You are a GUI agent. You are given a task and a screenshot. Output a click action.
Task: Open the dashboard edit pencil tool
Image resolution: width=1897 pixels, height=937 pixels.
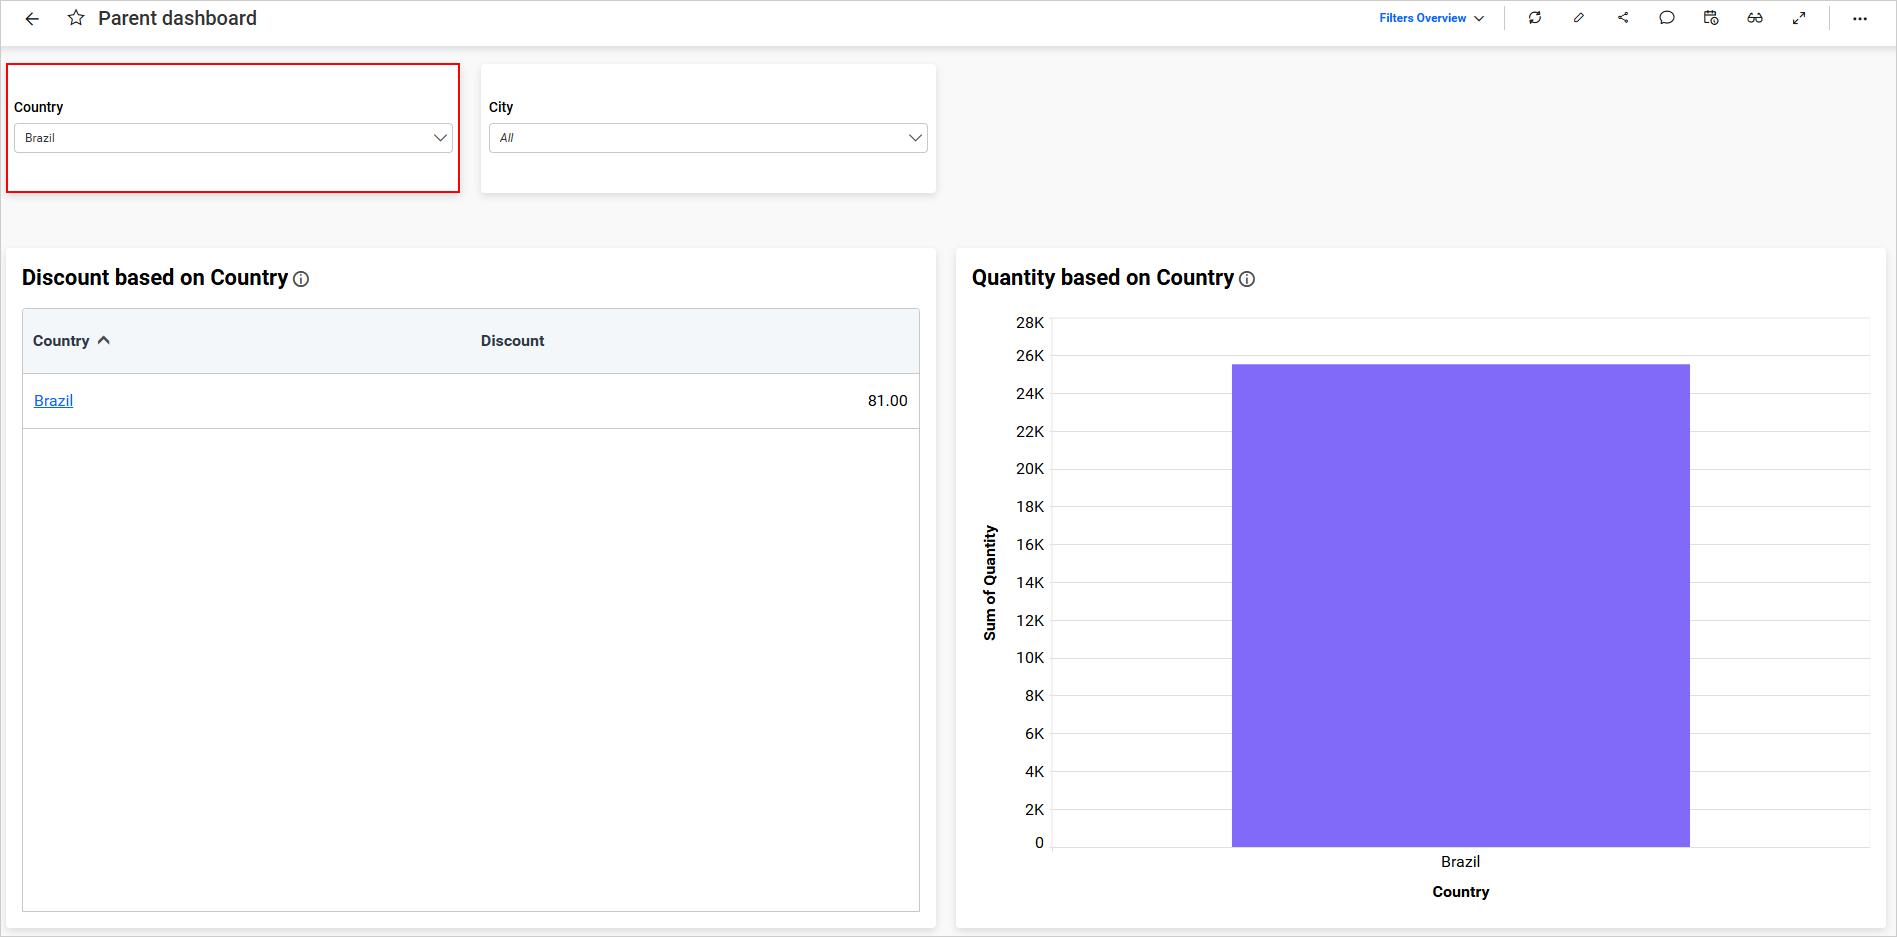coord(1579,17)
